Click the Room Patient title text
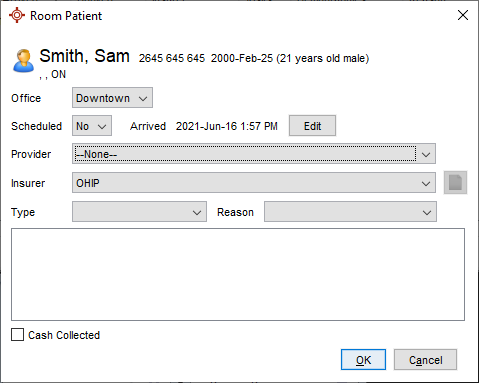The width and height of the screenshot is (479, 383). (x=66, y=16)
